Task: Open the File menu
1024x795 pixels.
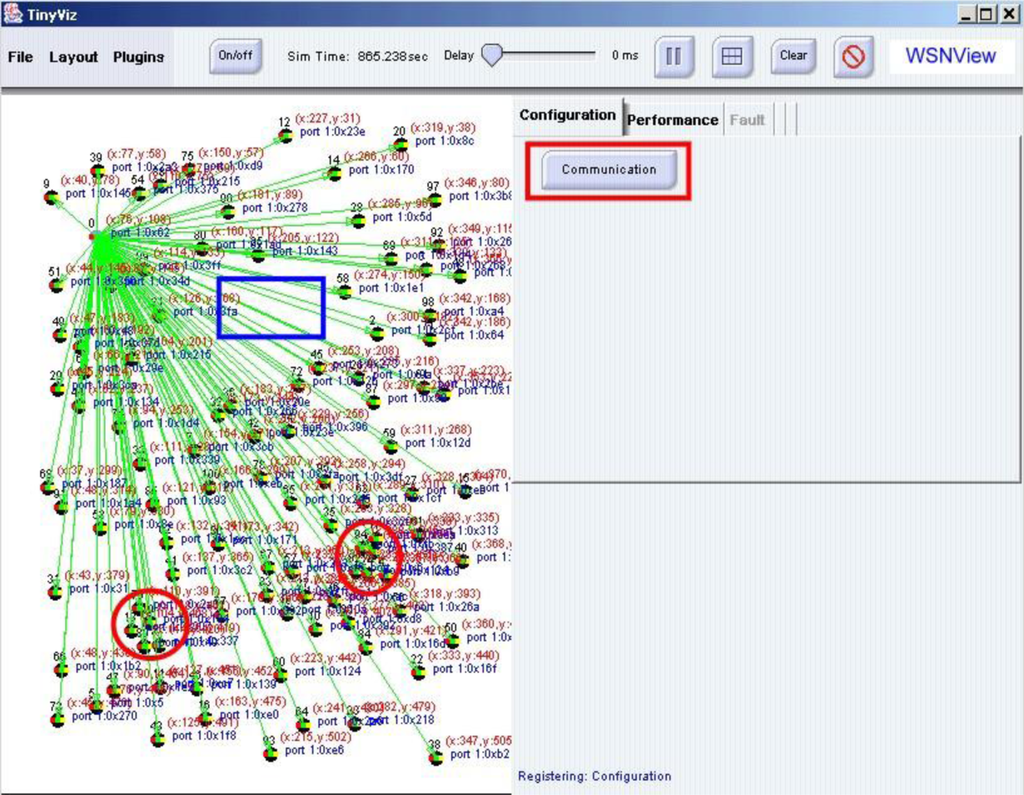Action: pos(20,57)
